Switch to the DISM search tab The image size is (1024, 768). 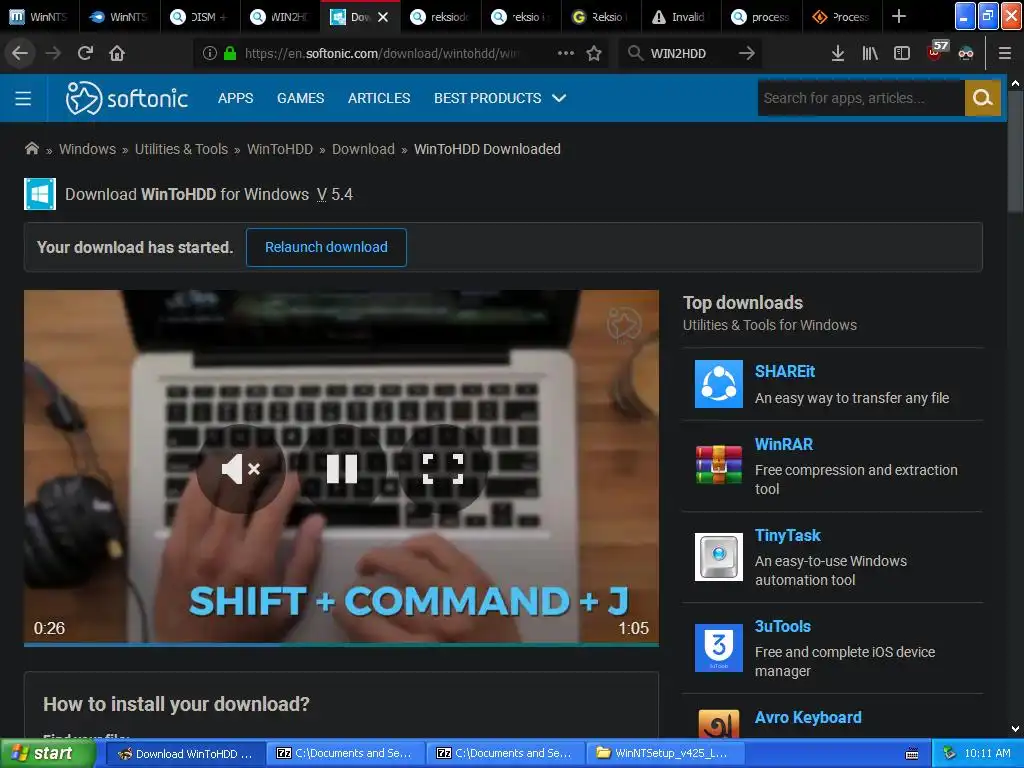[200, 16]
